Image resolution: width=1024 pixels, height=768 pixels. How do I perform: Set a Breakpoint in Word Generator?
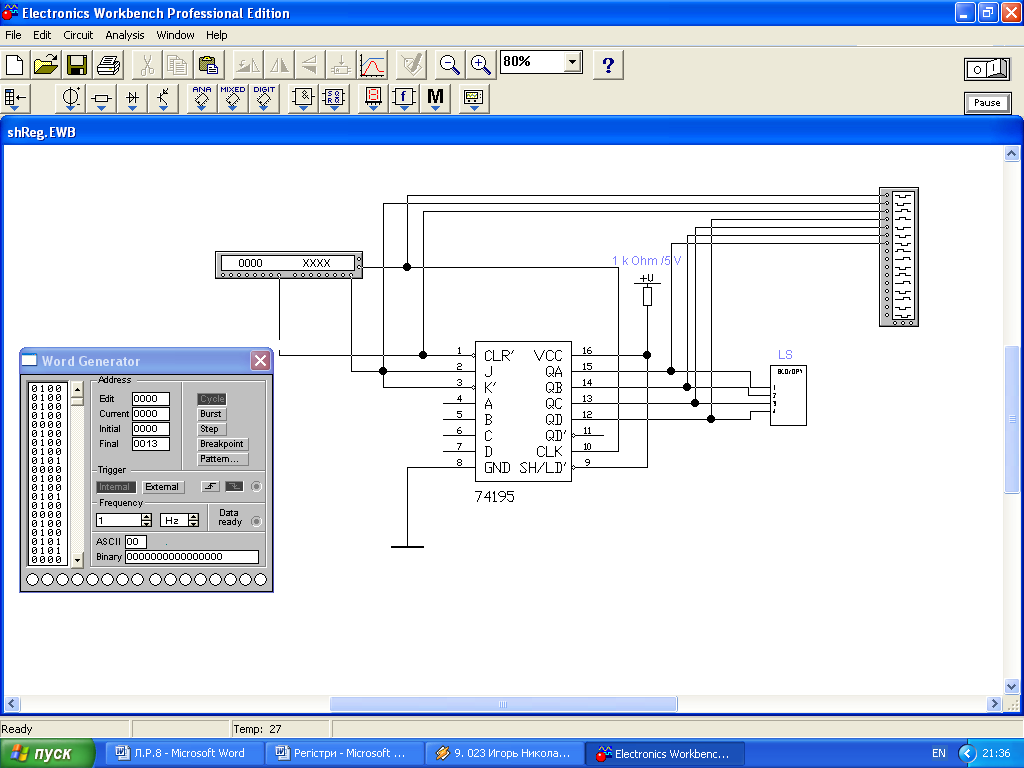(x=222, y=443)
